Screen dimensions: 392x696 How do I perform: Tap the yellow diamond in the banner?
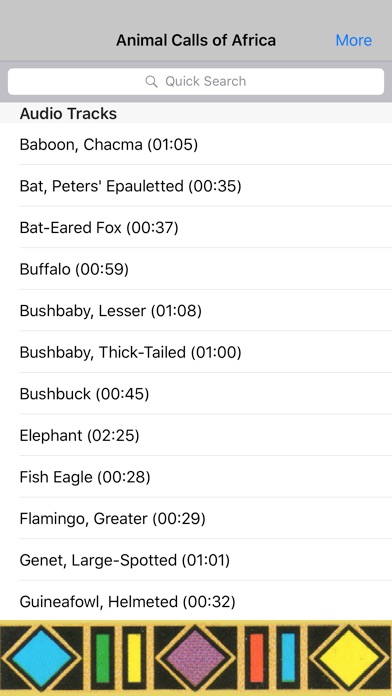click(x=349, y=658)
